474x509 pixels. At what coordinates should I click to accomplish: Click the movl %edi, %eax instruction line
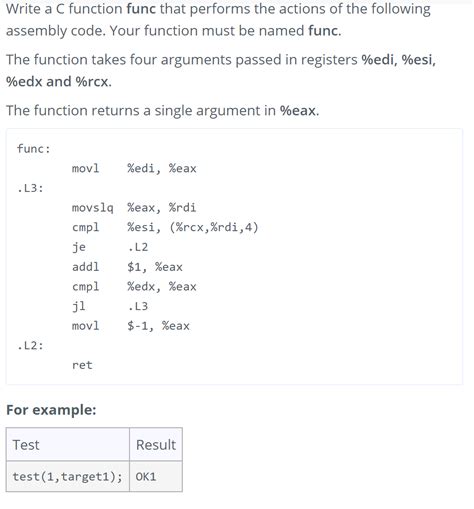click(x=134, y=168)
